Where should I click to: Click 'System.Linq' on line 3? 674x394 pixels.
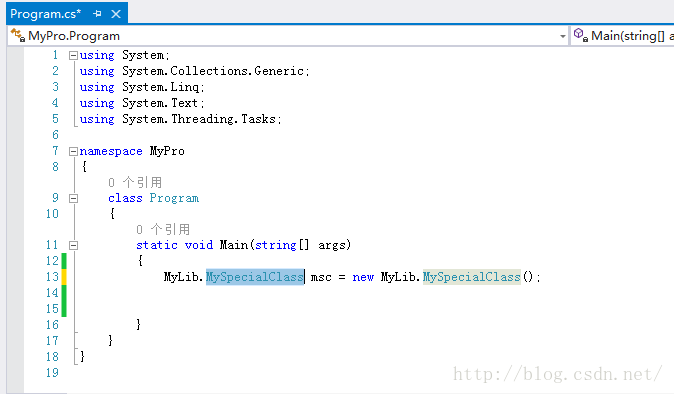pos(160,87)
